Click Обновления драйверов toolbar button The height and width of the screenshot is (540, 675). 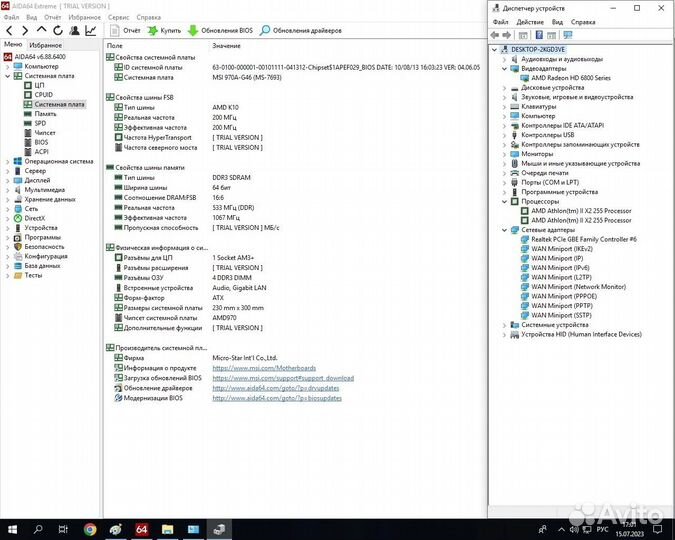pyautogui.click(x=301, y=31)
